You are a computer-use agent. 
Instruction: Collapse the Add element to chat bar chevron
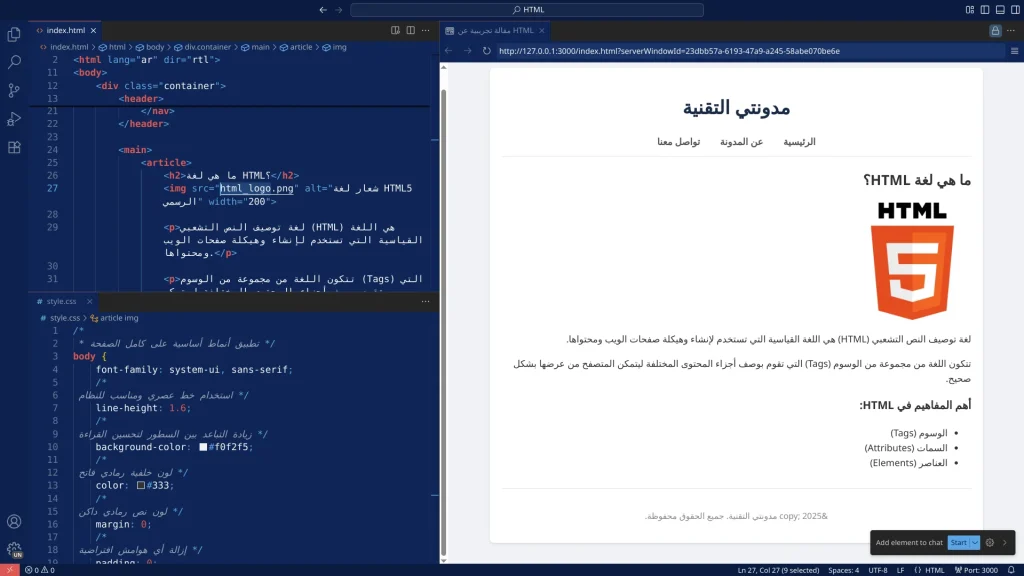[1005, 543]
